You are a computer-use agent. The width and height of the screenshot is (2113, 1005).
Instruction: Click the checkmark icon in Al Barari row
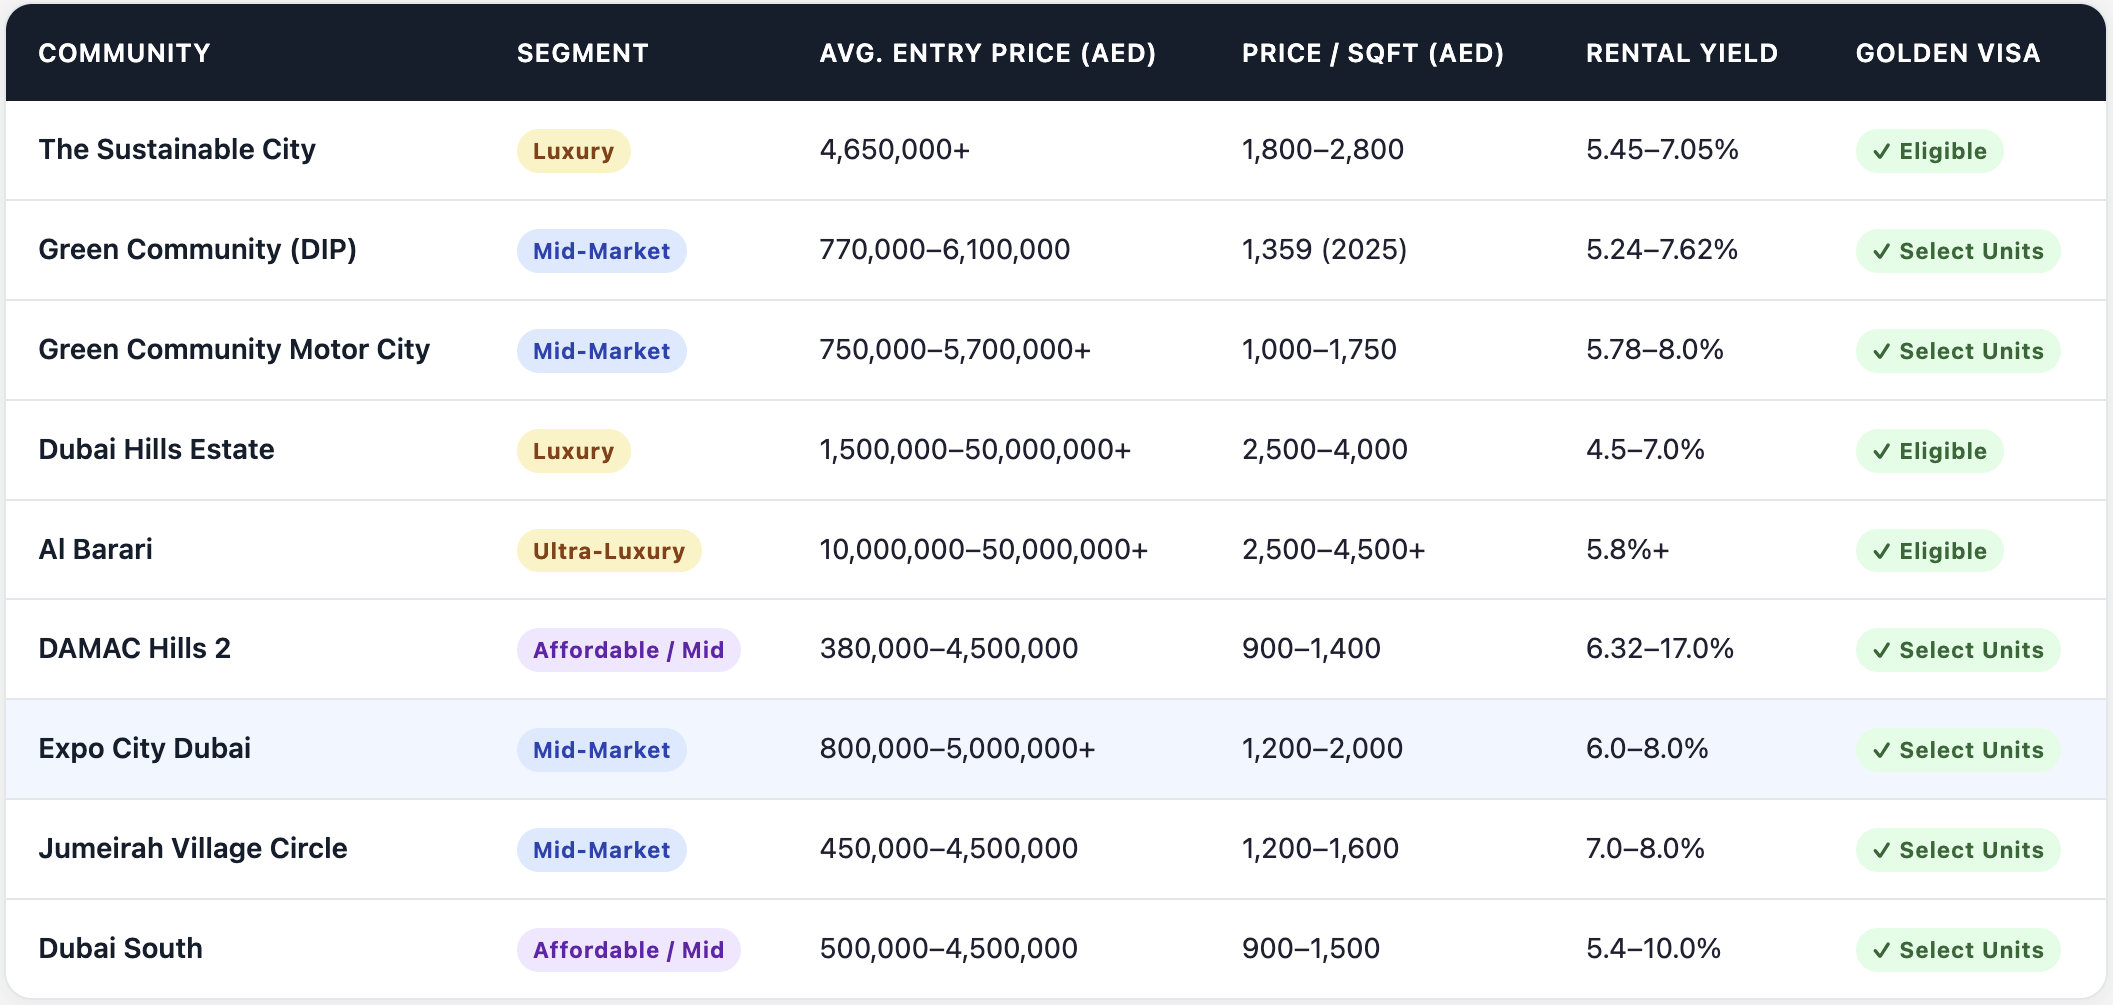(1881, 552)
